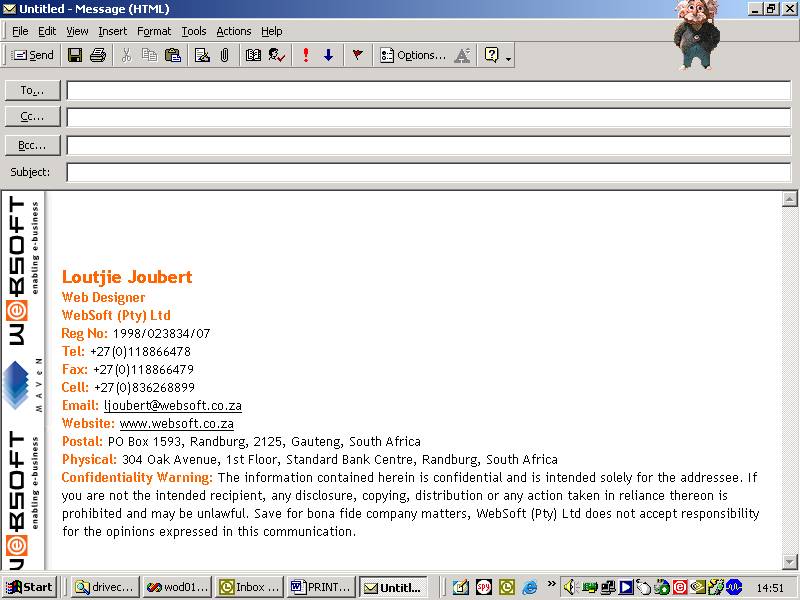Click the system clock showing 14:51
The height and width of the screenshot is (600, 800).
(770, 588)
